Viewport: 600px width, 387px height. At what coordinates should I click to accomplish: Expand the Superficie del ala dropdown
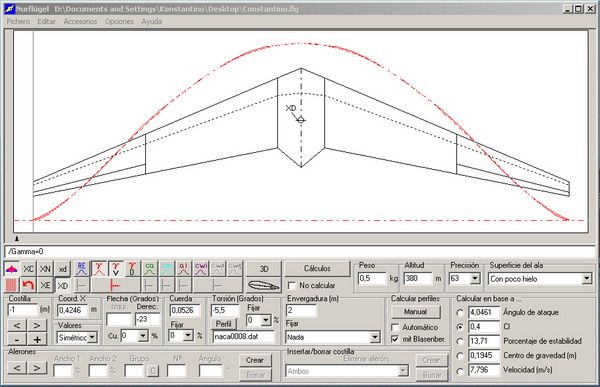click(x=587, y=279)
